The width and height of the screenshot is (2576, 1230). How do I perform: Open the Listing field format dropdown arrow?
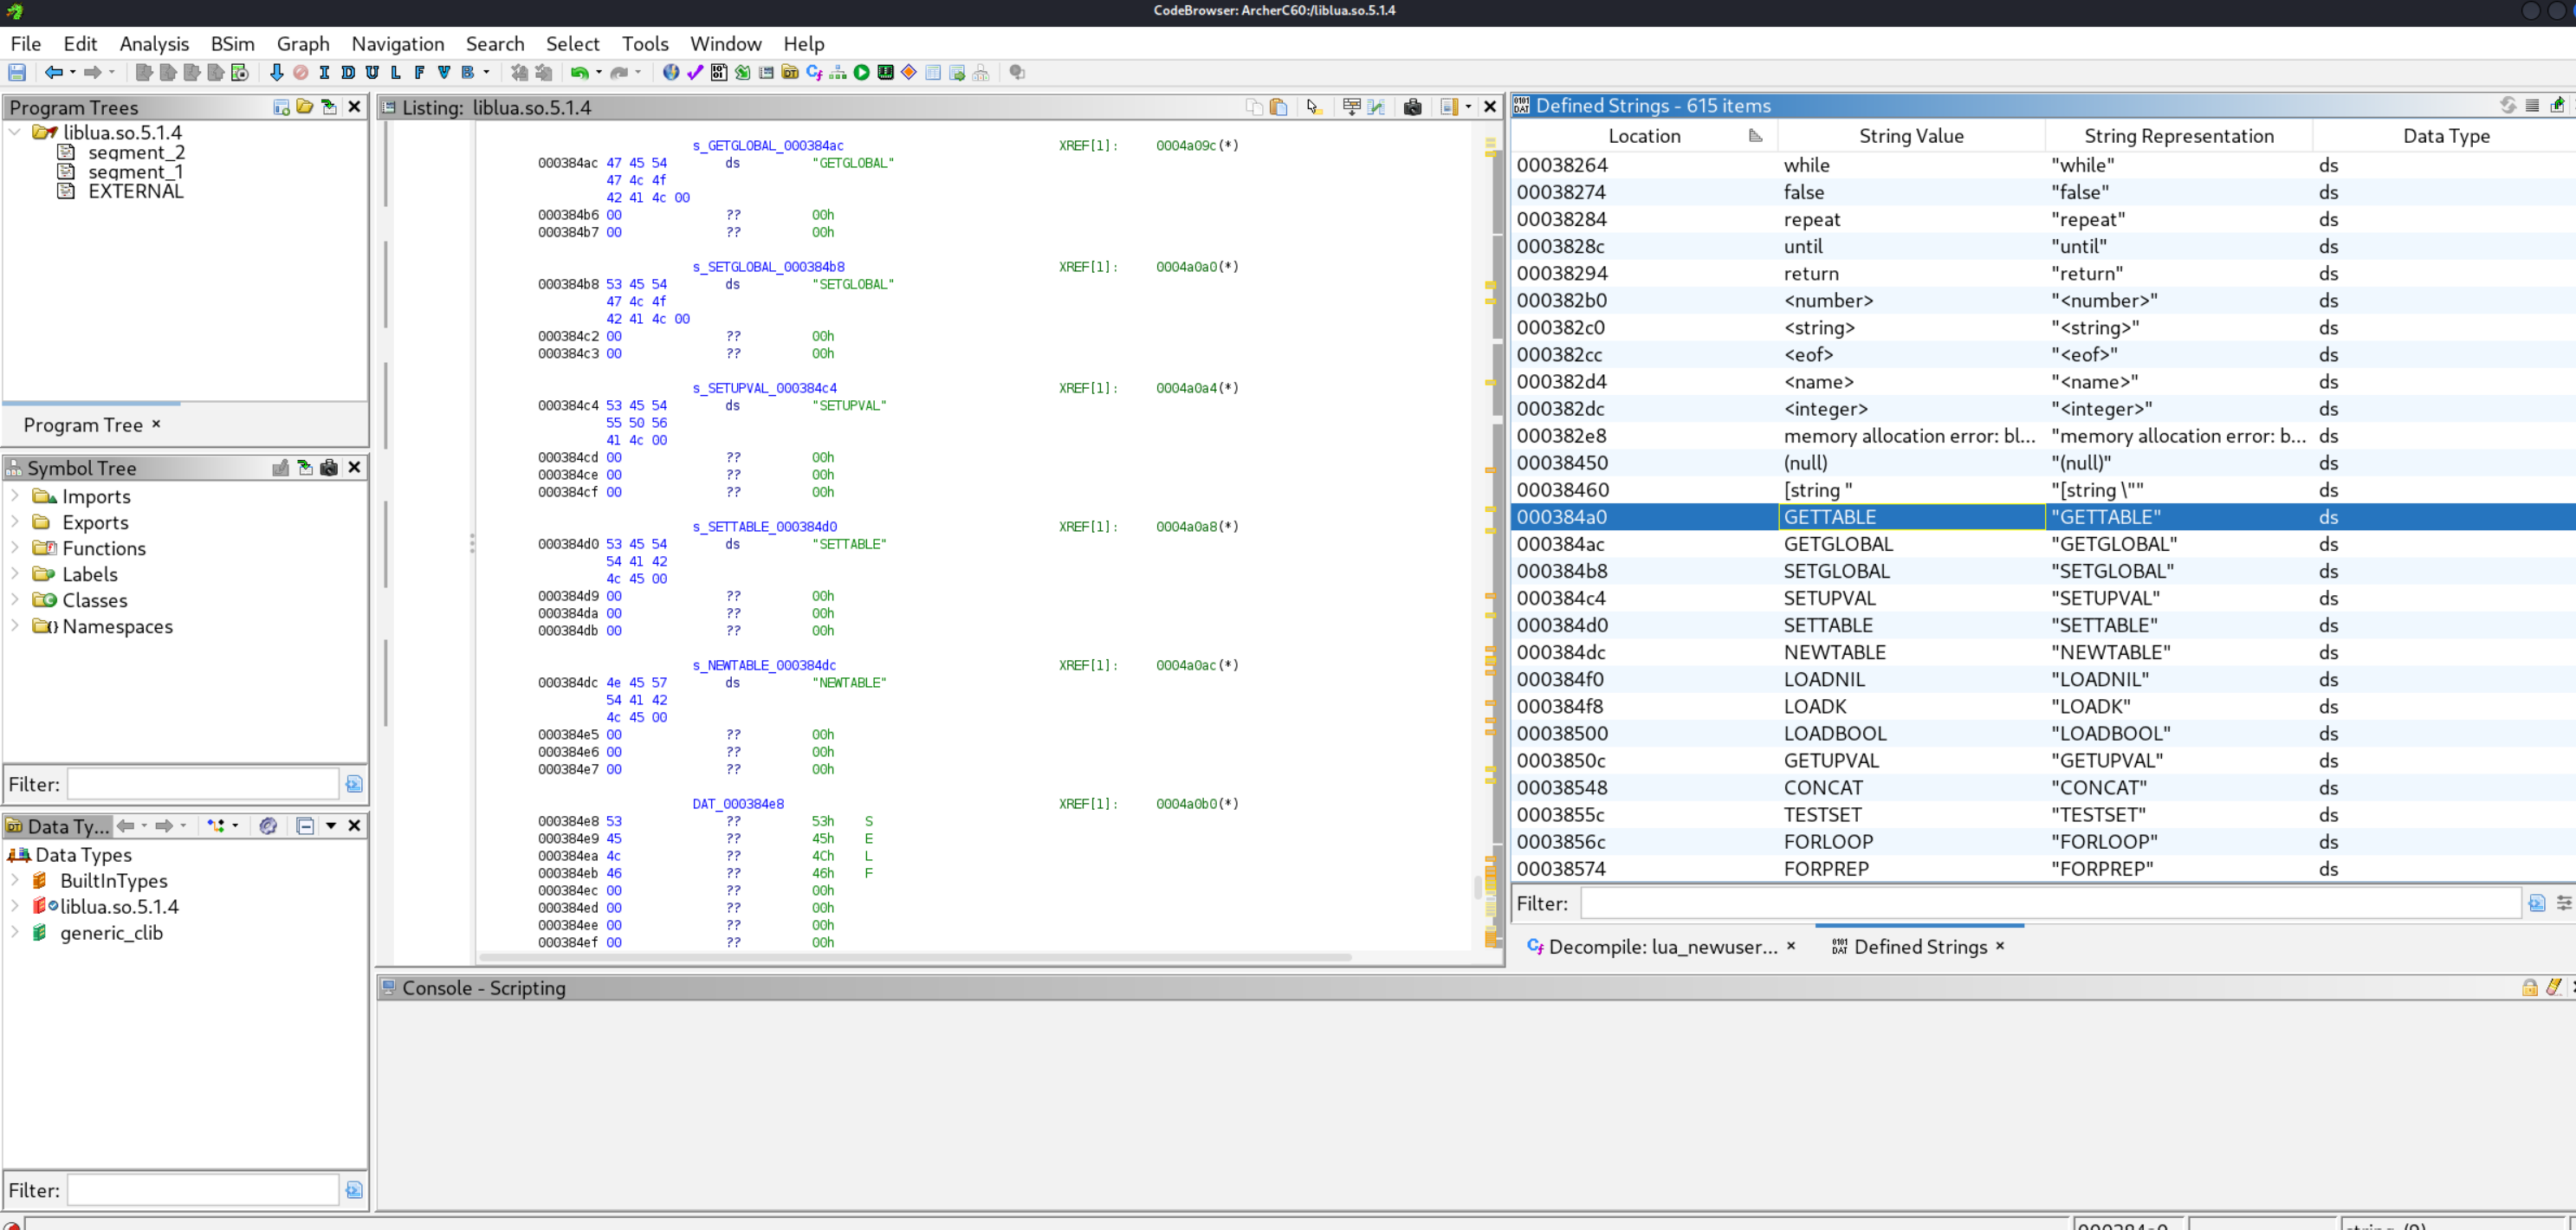[1468, 107]
